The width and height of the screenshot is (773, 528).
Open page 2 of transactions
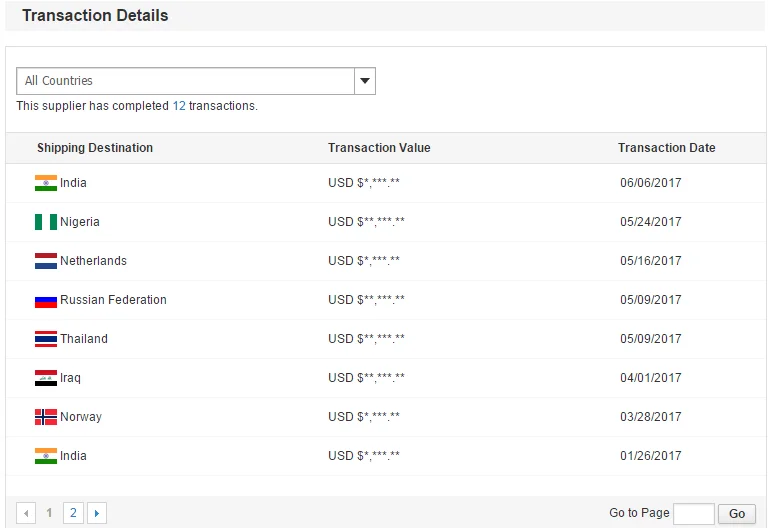(73, 513)
